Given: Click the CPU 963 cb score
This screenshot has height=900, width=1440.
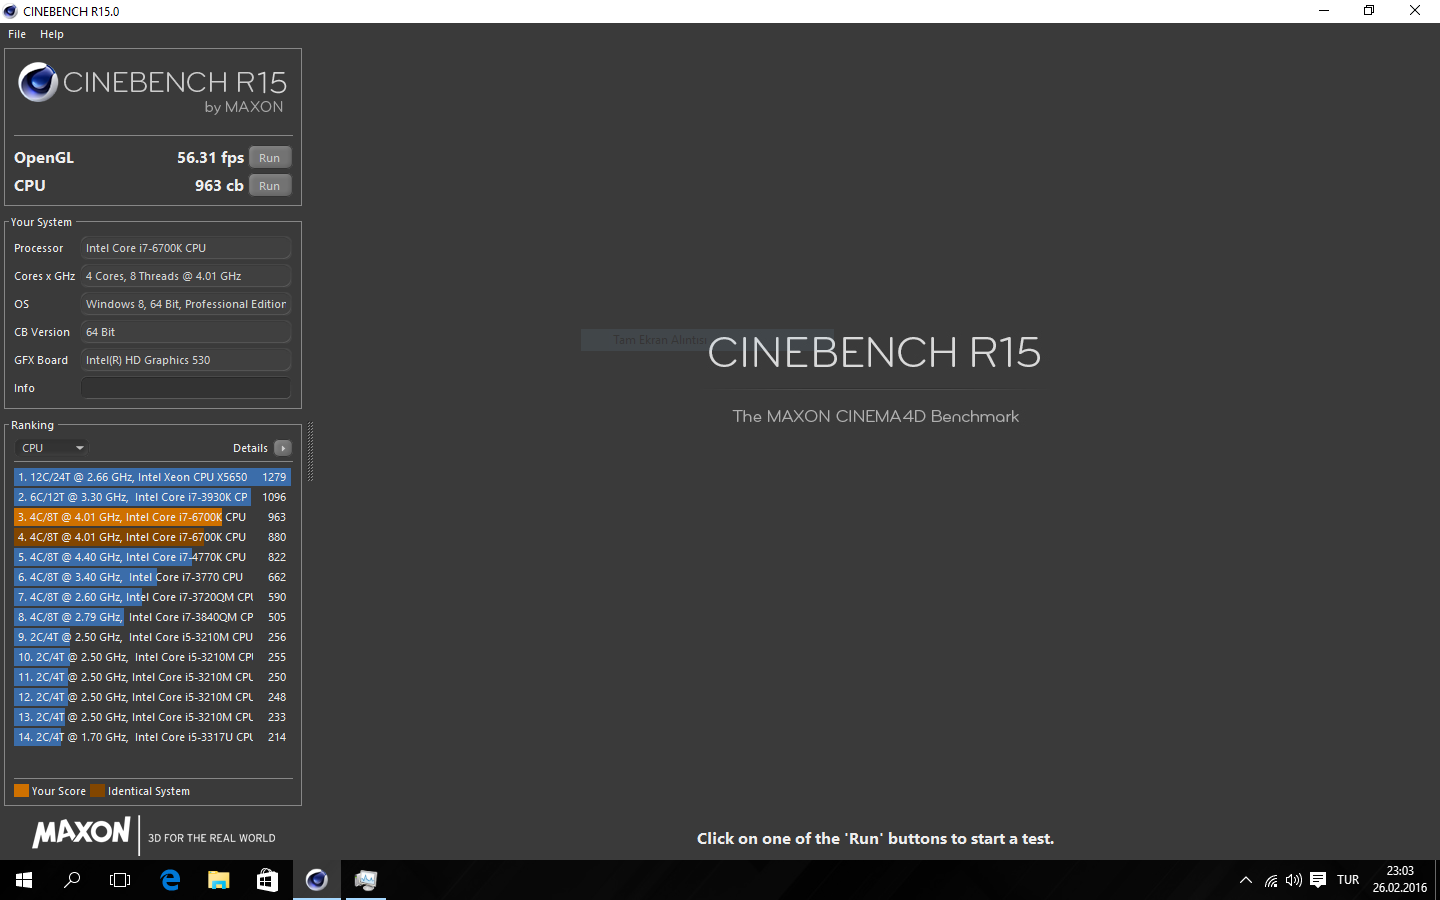Looking at the screenshot, I should (219, 186).
